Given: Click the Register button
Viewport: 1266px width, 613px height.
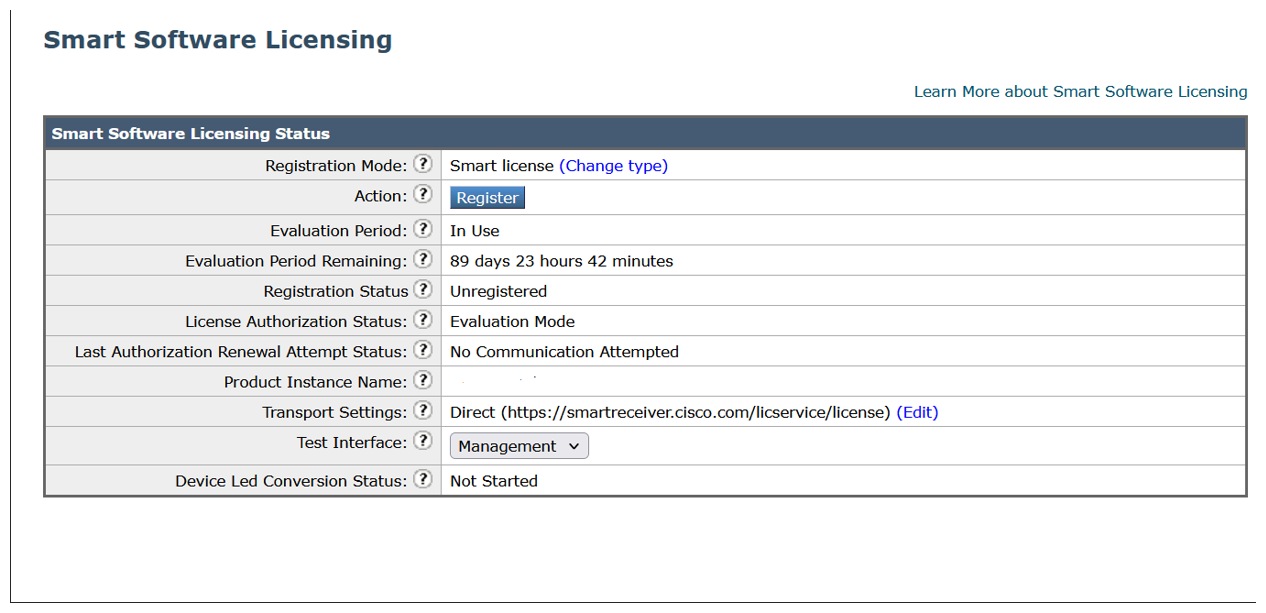Looking at the screenshot, I should (x=487, y=197).
